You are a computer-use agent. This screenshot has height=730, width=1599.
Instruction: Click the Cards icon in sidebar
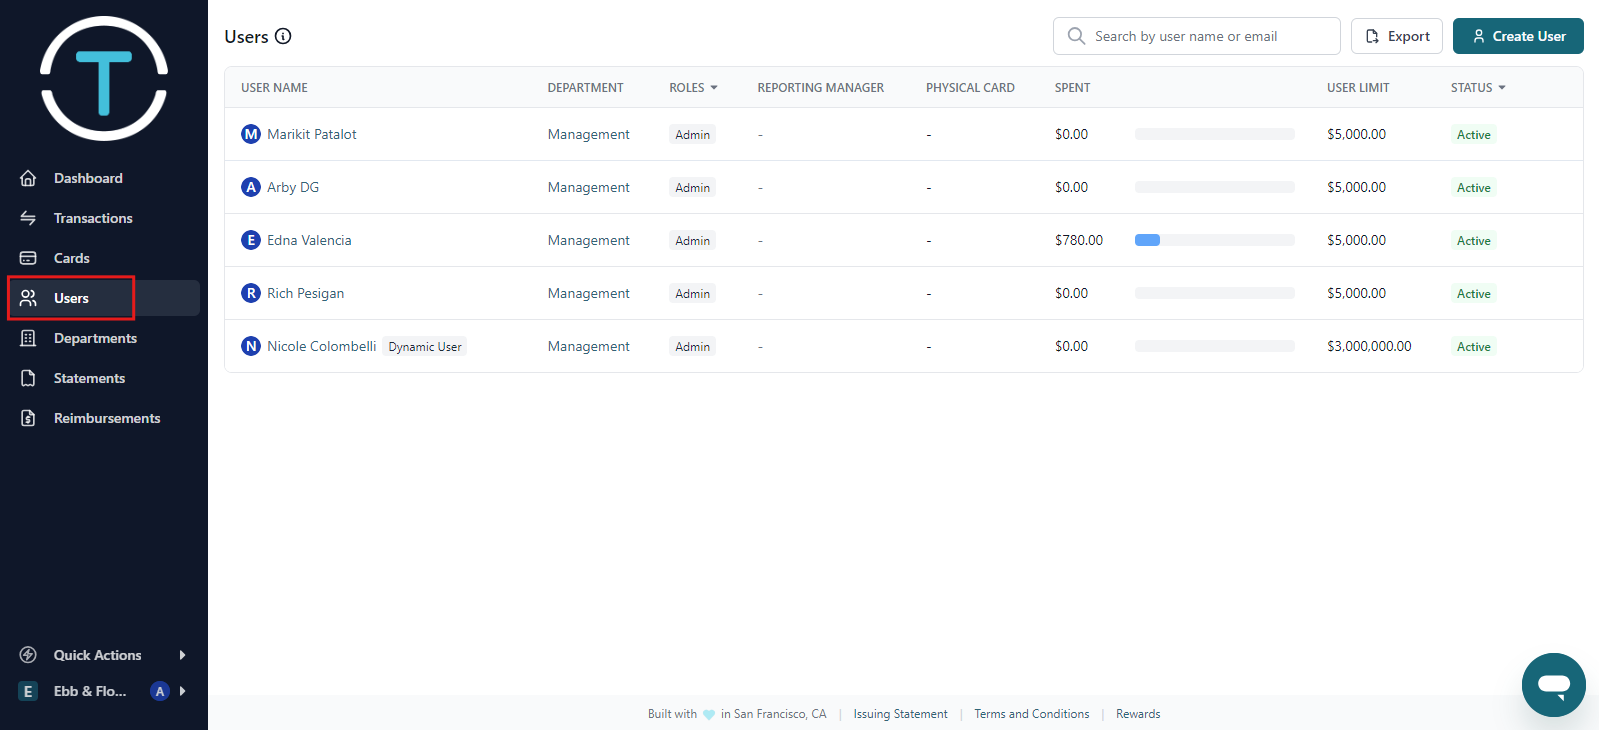(28, 258)
